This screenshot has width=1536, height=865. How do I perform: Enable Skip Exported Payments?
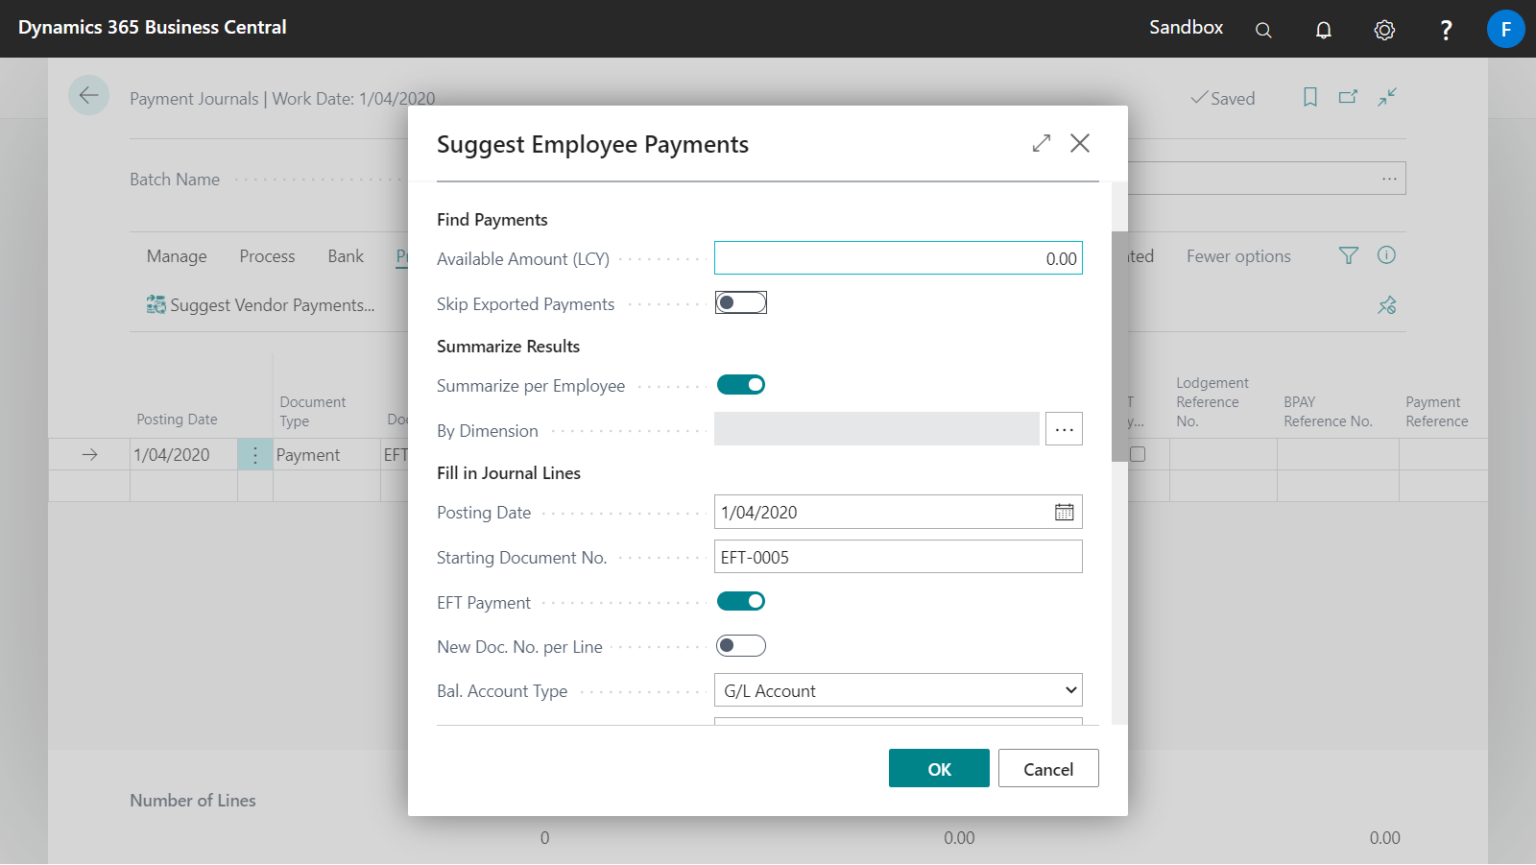coord(740,302)
